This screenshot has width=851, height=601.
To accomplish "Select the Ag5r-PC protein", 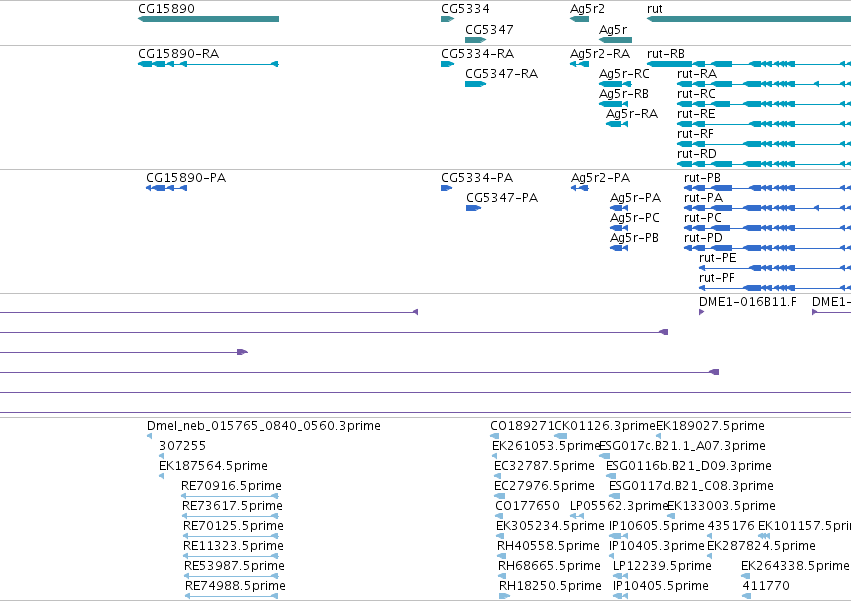I will click(x=619, y=229).
